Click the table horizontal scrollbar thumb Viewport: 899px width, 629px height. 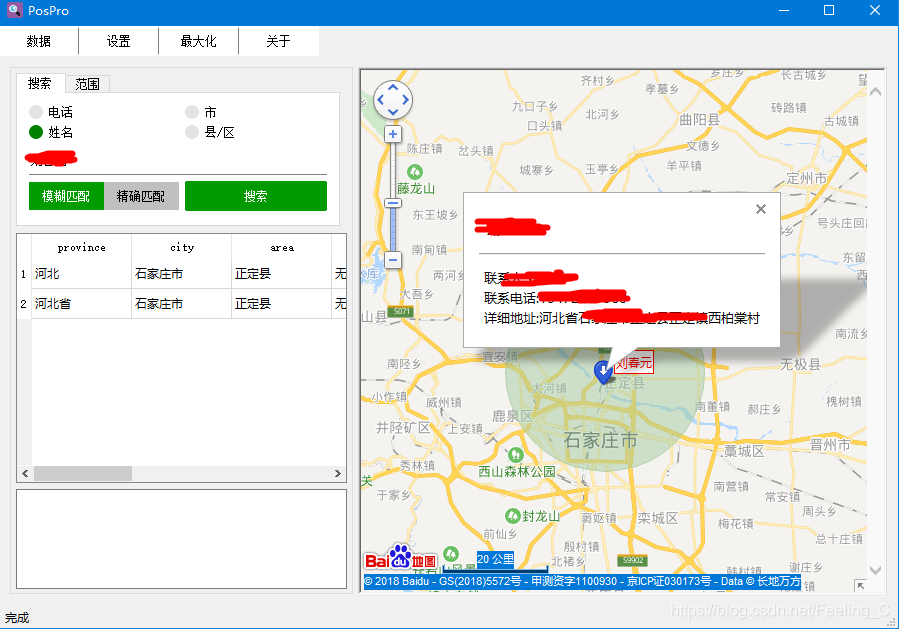point(83,474)
